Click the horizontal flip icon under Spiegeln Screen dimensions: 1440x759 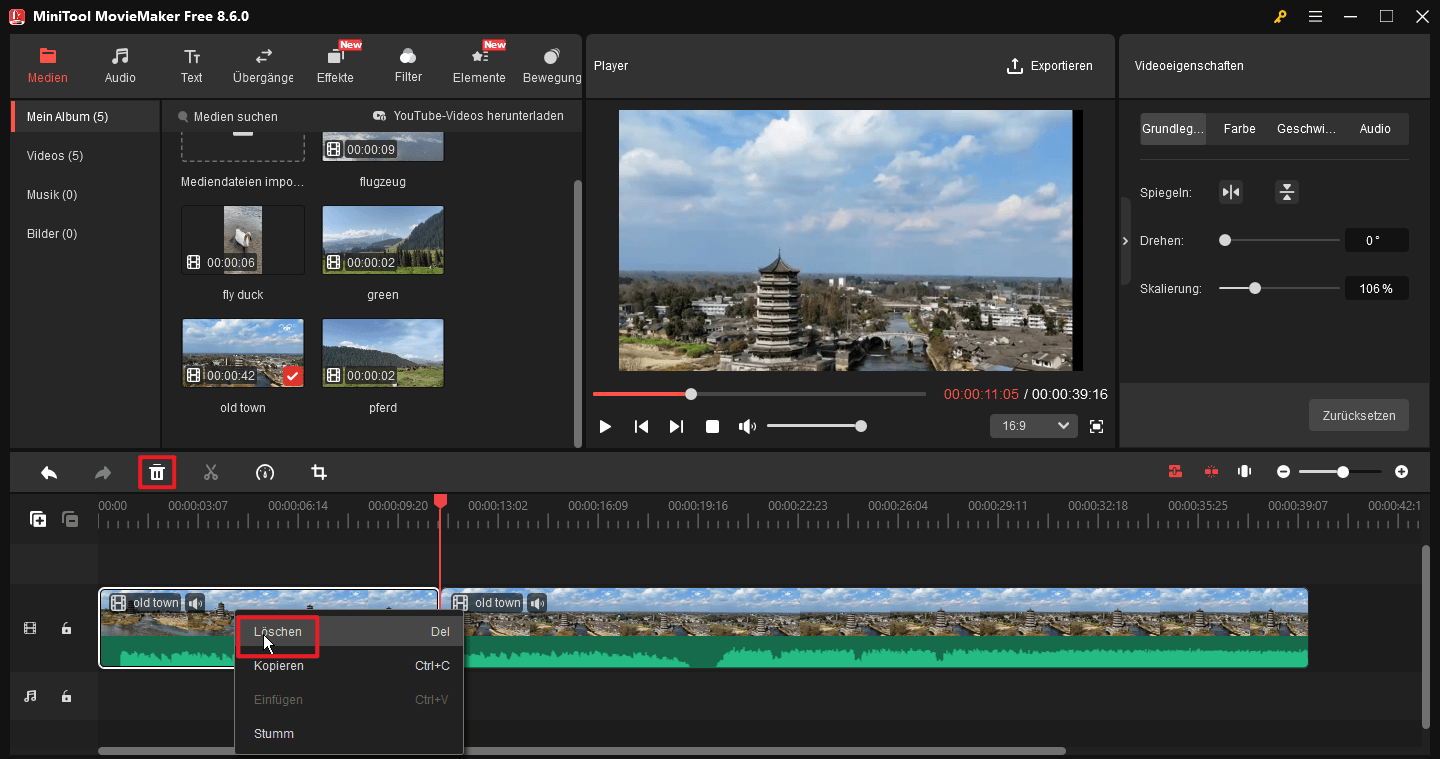[x=1231, y=191]
